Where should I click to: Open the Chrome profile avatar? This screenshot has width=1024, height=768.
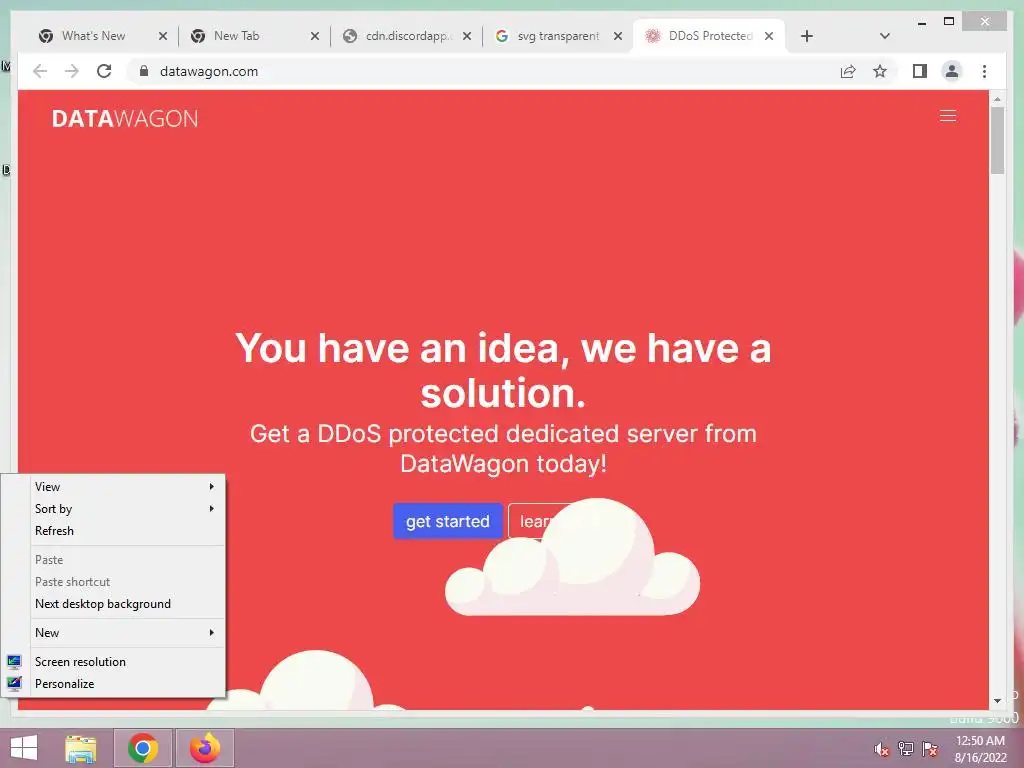point(952,71)
